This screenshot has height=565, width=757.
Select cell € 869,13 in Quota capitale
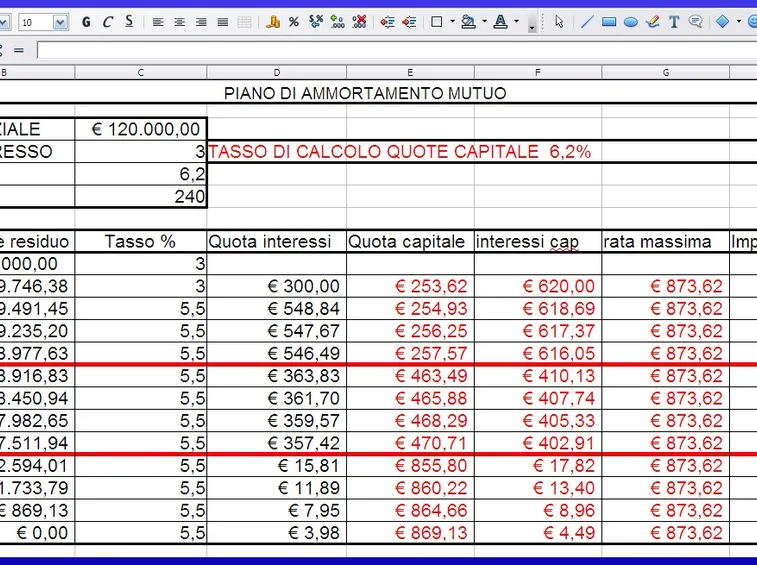click(410, 533)
